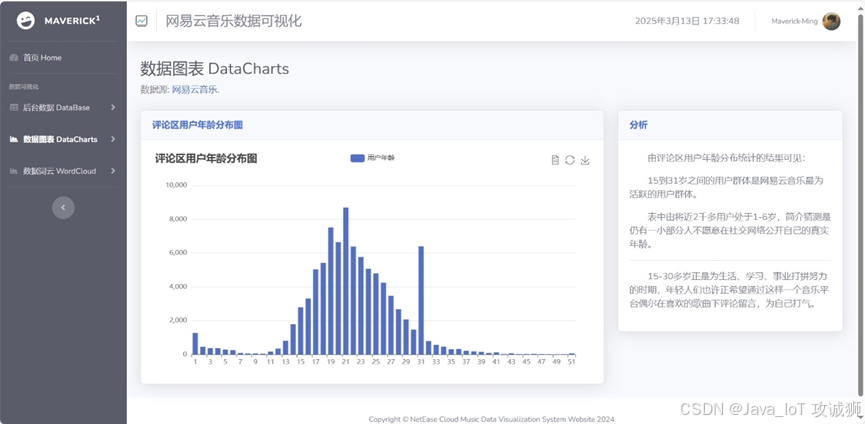This screenshot has width=865, height=424.
Task: Open the 数据词云 WordCloud menu
Action: [59, 171]
